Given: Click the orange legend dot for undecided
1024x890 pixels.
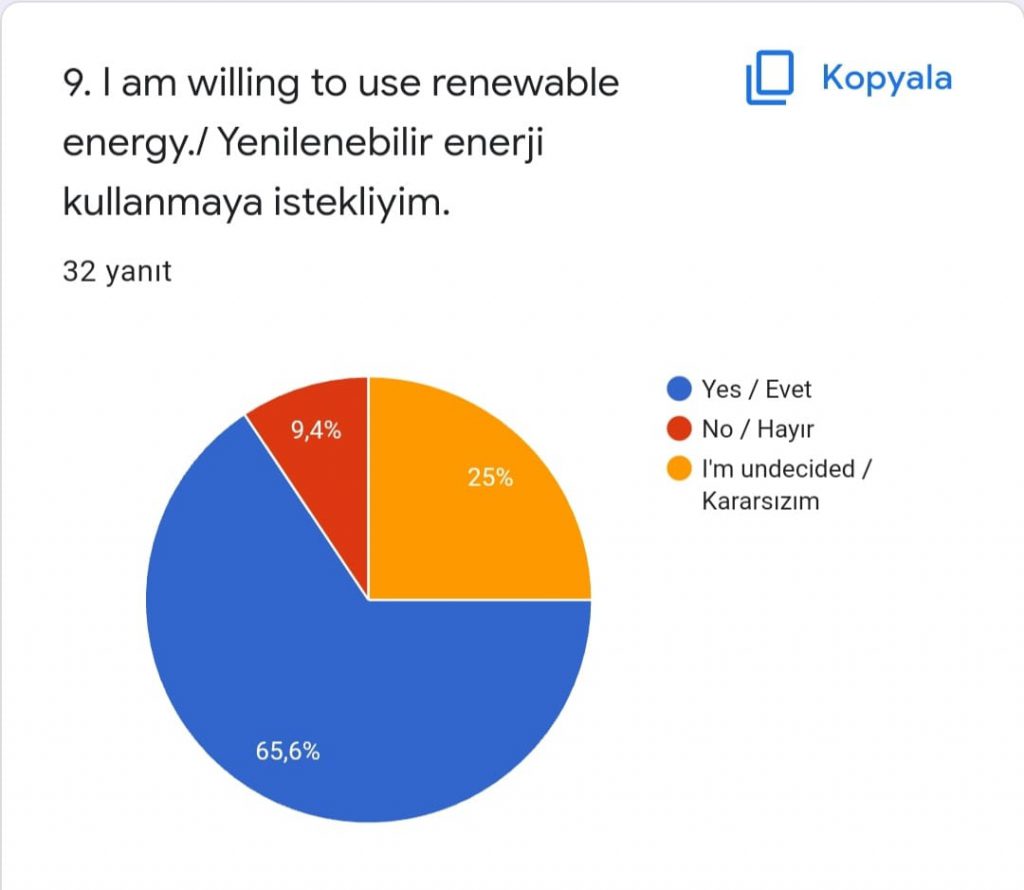Looking at the screenshot, I should pyautogui.click(x=680, y=469).
